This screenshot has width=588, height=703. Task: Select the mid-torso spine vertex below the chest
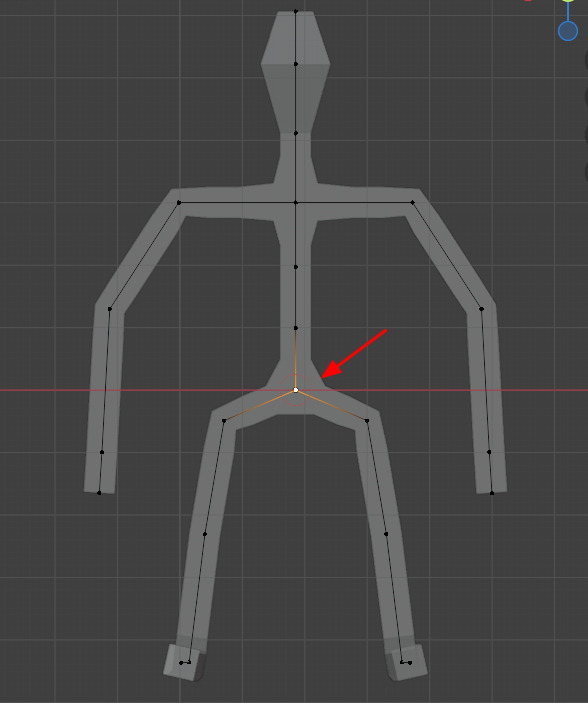coord(296,267)
